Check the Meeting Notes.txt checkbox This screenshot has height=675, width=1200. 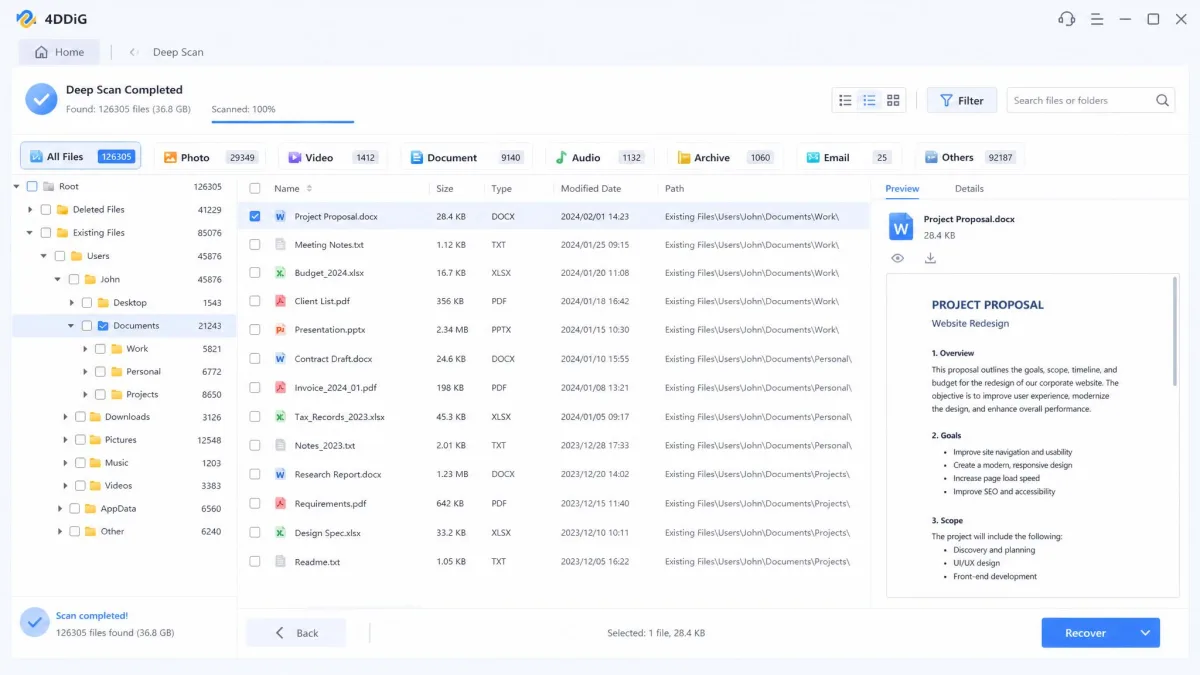pyautogui.click(x=255, y=244)
